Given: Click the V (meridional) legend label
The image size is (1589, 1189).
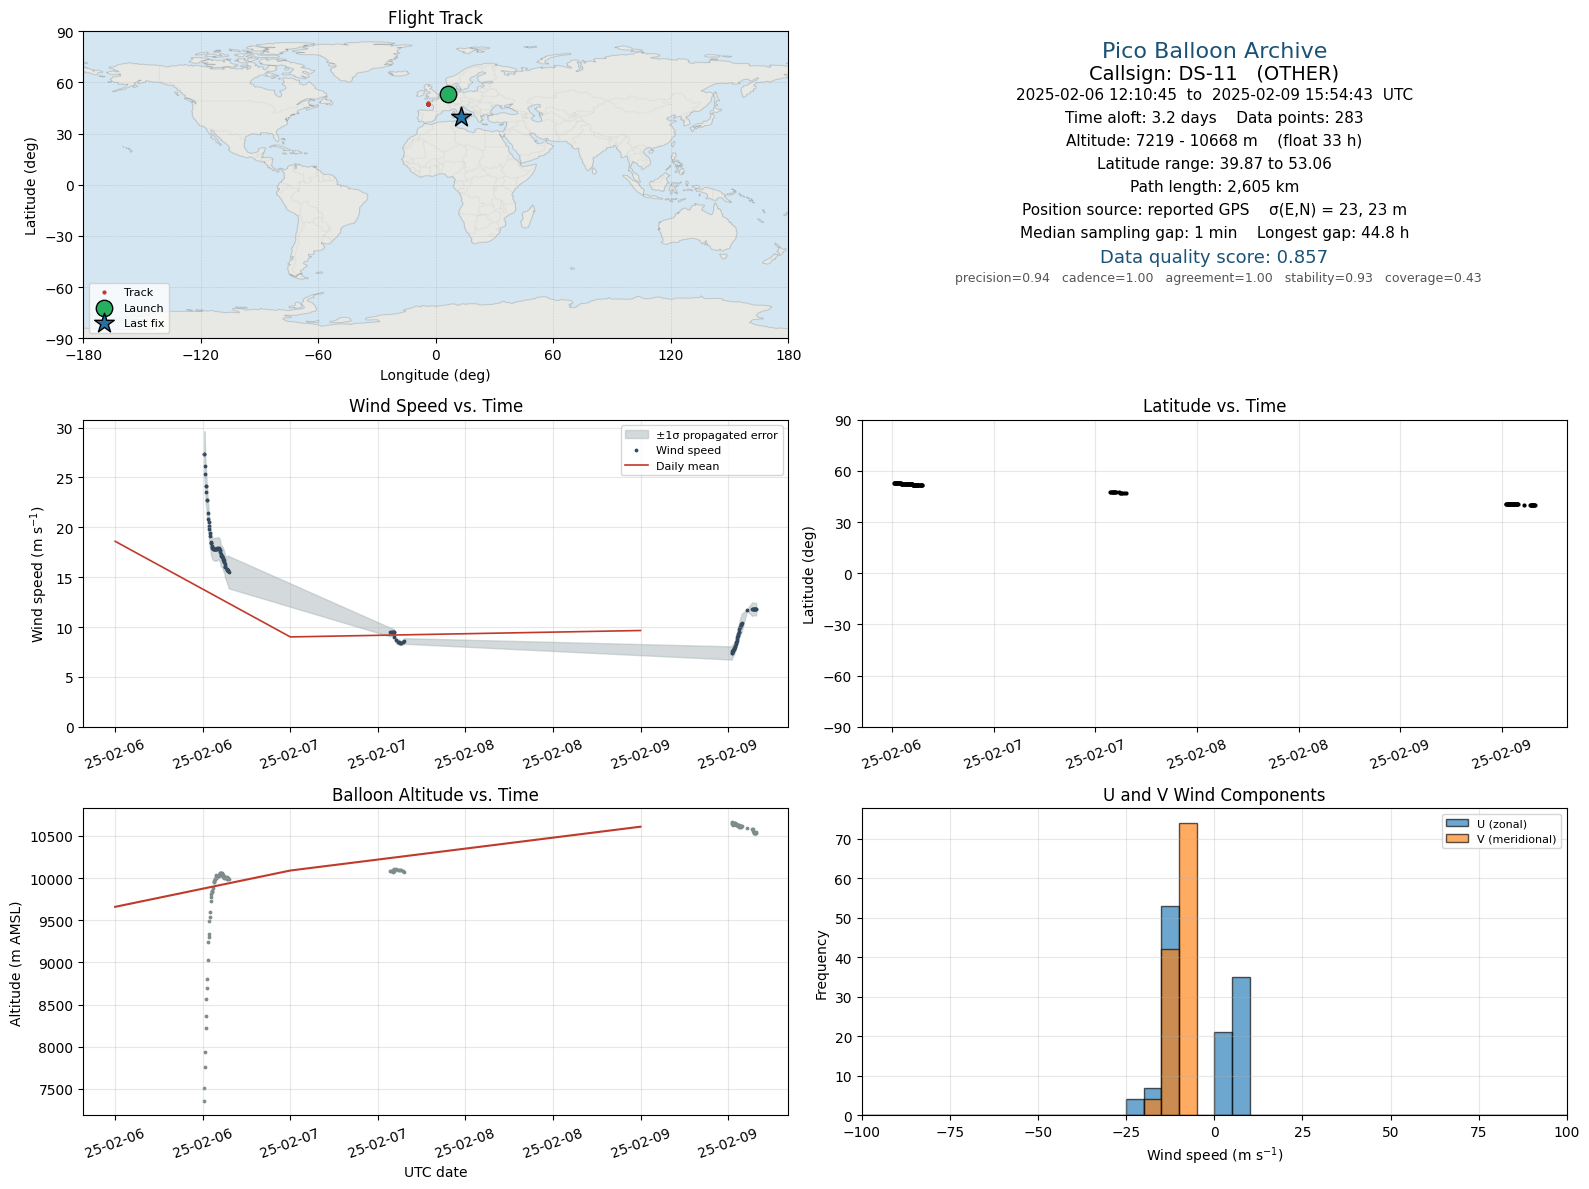Looking at the screenshot, I should pyautogui.click(x=1517, y=839).
